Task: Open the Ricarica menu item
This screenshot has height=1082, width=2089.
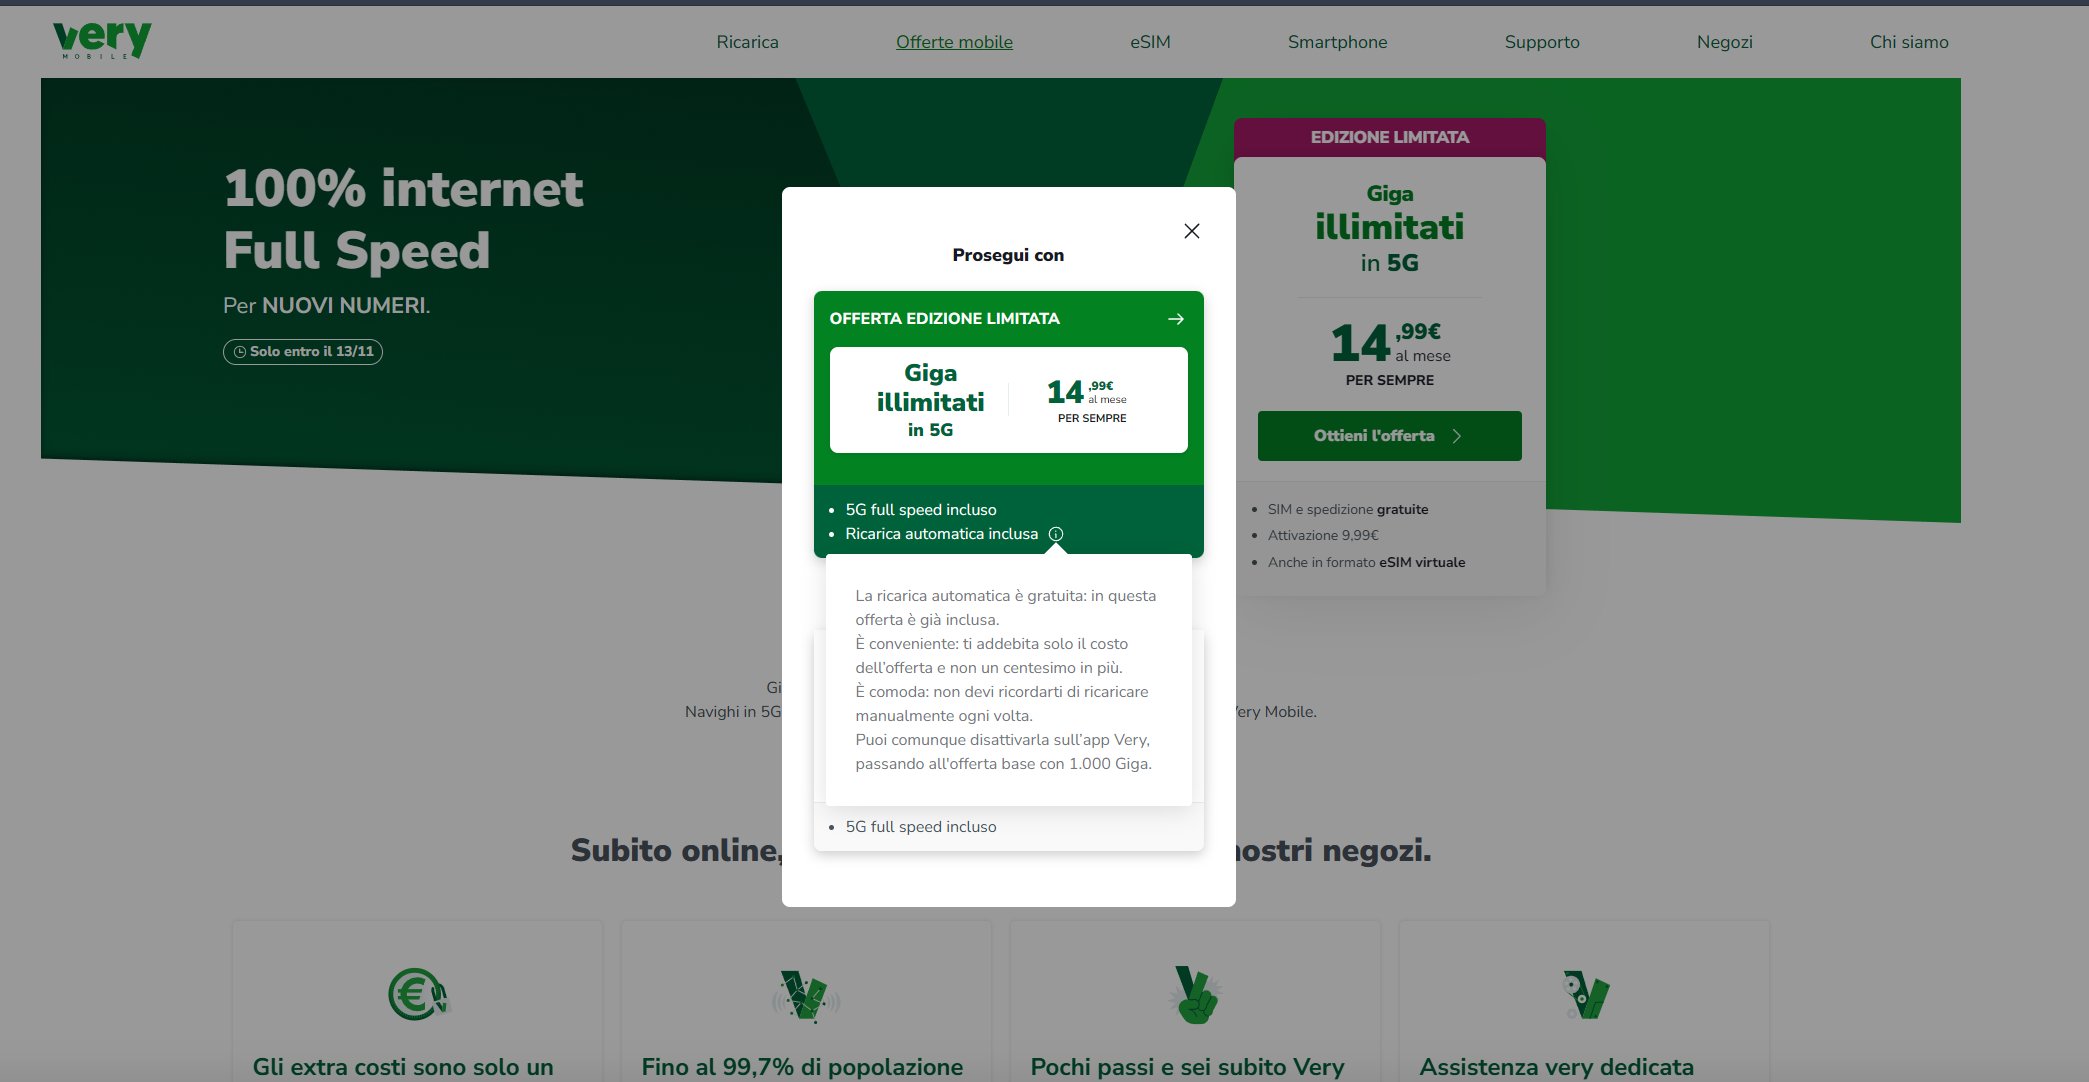Action: tap(747, 42)
